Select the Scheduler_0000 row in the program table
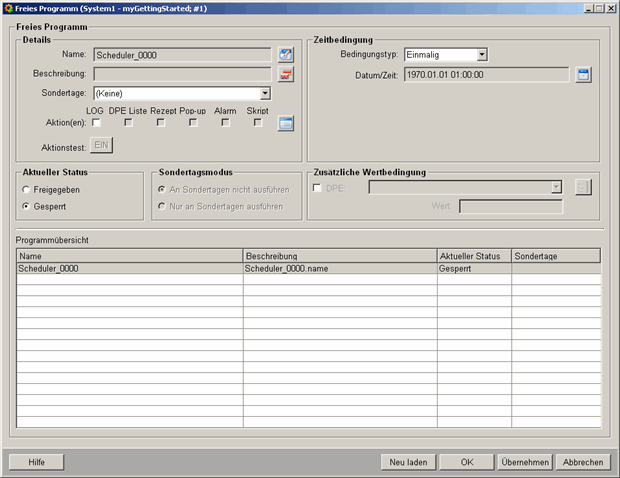 pyautogui.click(x=128, y=269)
